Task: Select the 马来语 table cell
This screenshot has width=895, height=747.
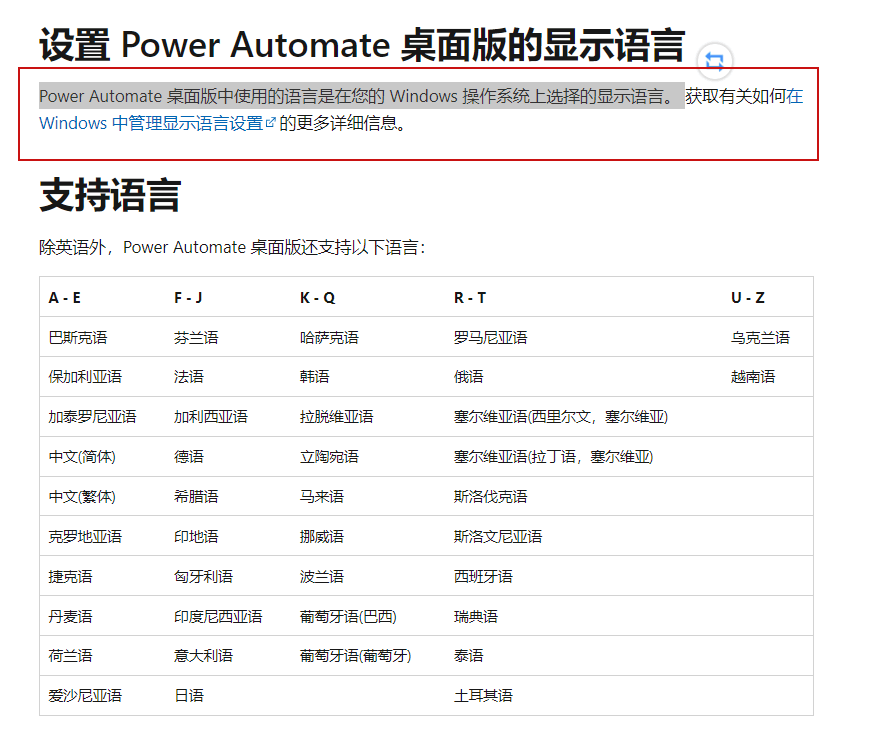Action: [x=322, y=496]
